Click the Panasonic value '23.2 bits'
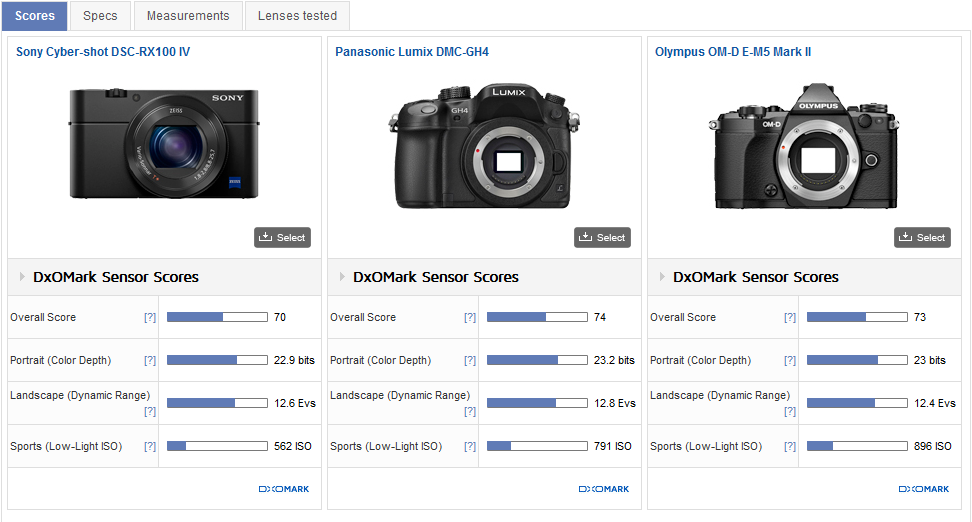Screen dimensions: 972x522 click(614, 360)
